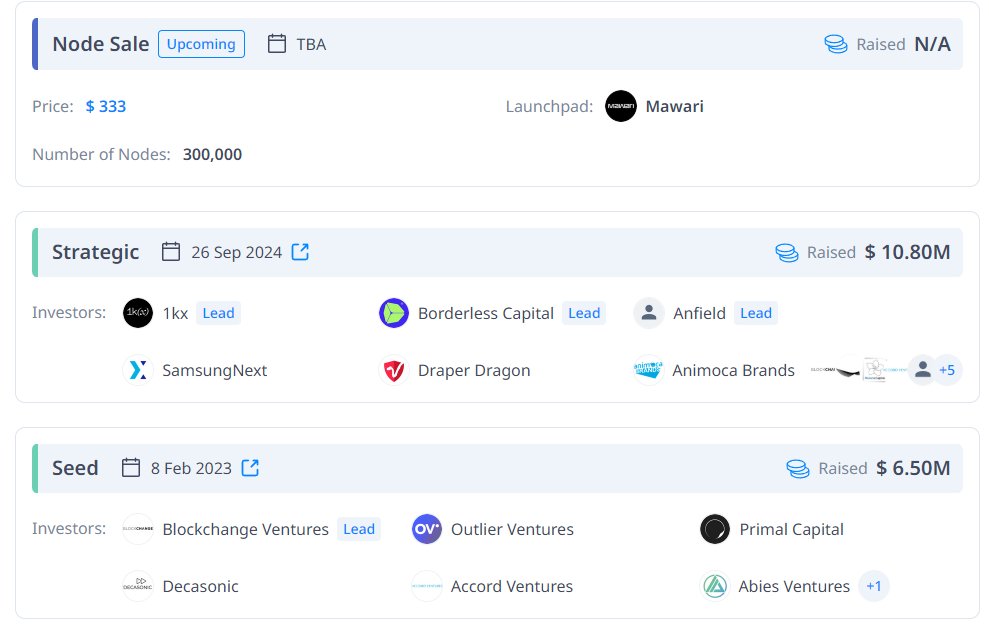Open the Blockchange Ventures investor name
Viewport: 989px width, 629px height.
point(245,529)
